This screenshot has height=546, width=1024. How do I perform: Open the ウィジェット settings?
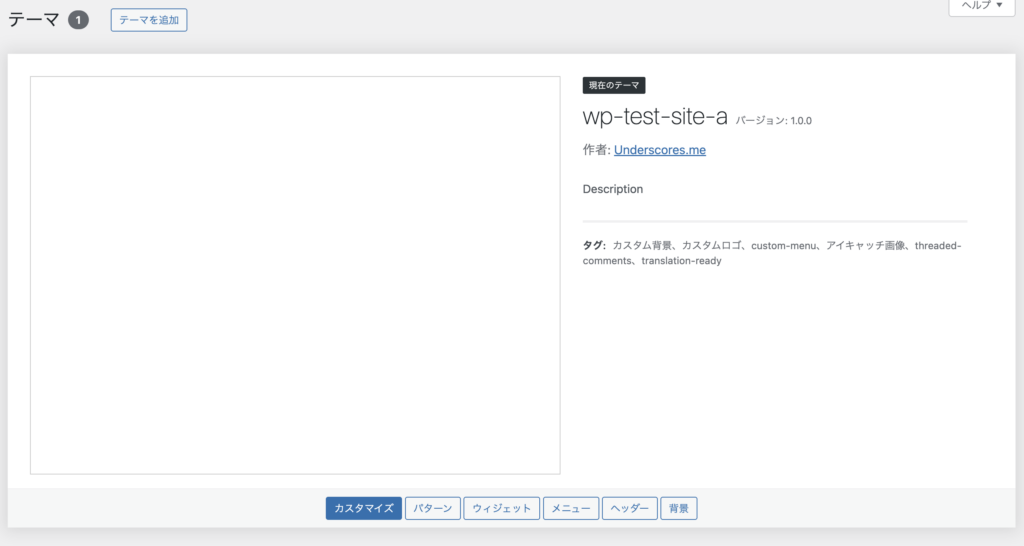tap(502, 508)
